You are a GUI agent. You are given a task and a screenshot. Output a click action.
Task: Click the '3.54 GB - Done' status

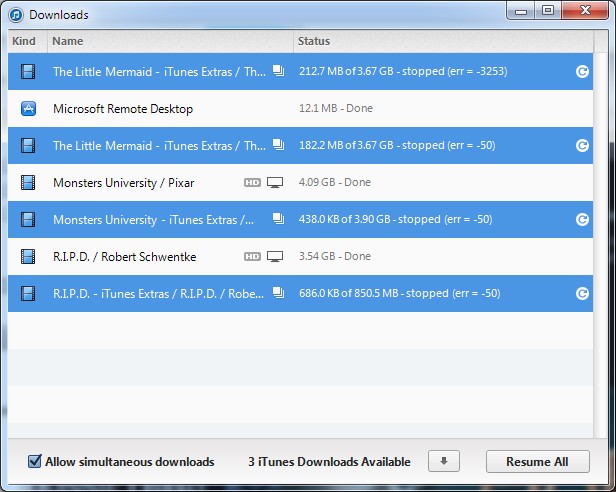335,256
